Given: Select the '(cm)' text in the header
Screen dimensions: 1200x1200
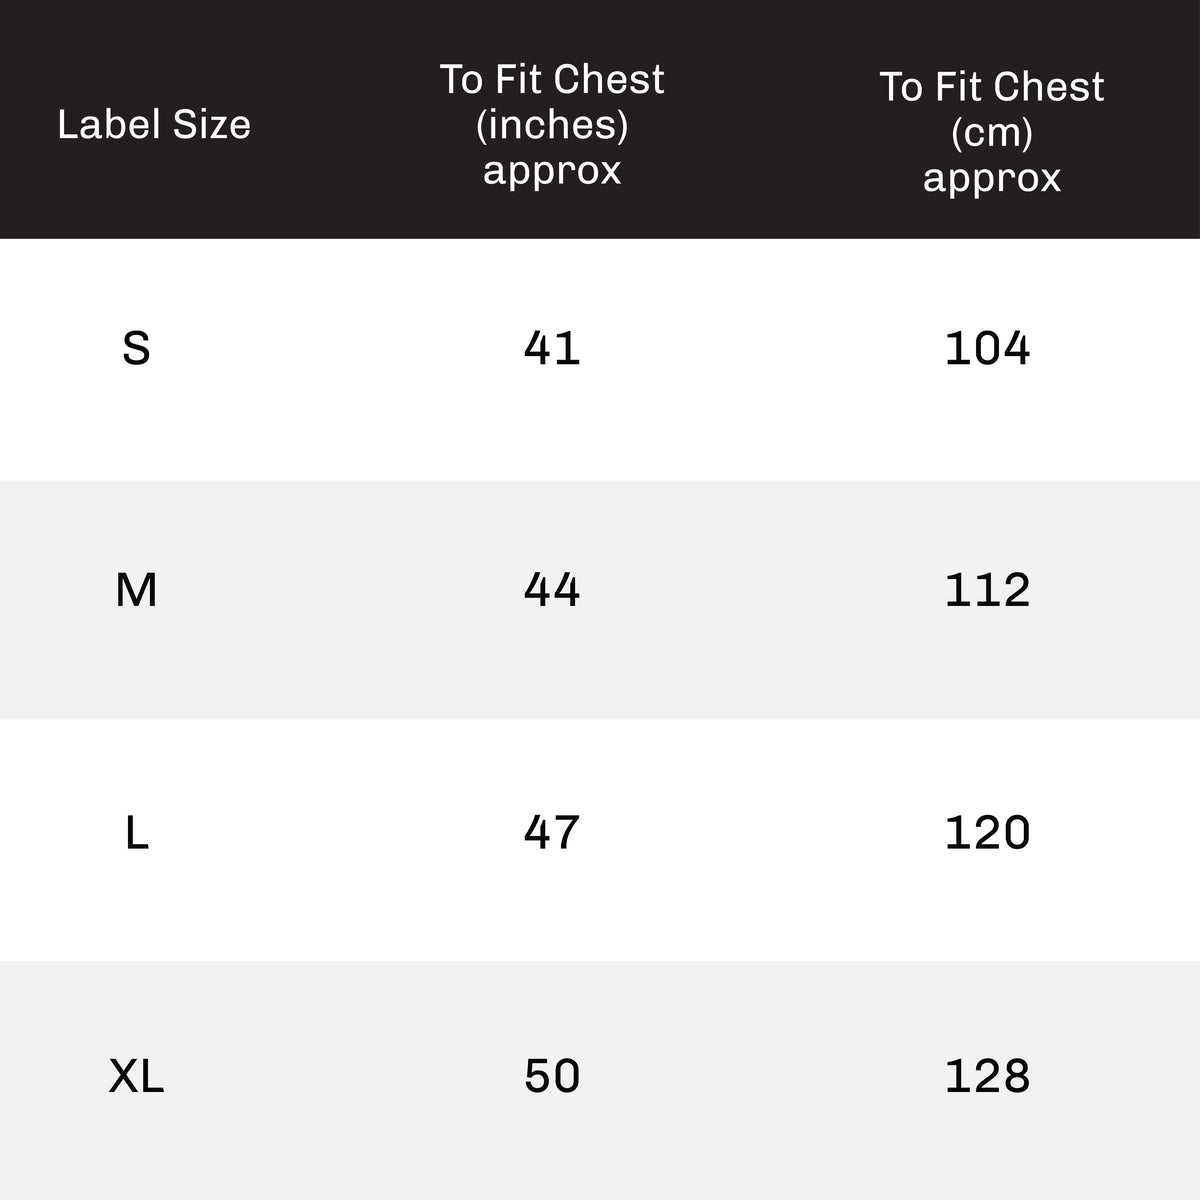Looking at the screenshot, I should (x=991, y=132).
